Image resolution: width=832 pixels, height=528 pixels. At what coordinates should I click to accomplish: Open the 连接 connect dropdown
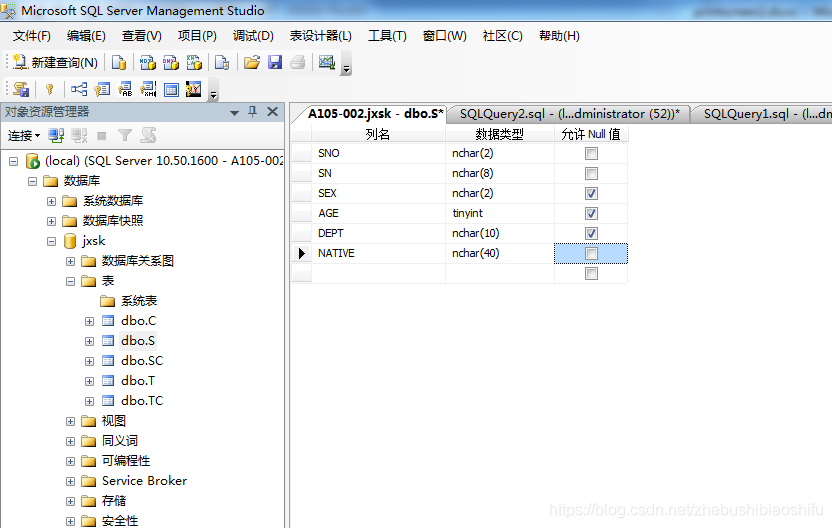[24, 136]
